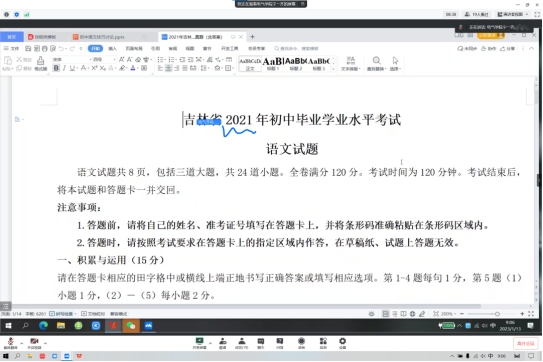543x362 pixels.
Task: Click the Share button at top right
Action: point(507,48)
